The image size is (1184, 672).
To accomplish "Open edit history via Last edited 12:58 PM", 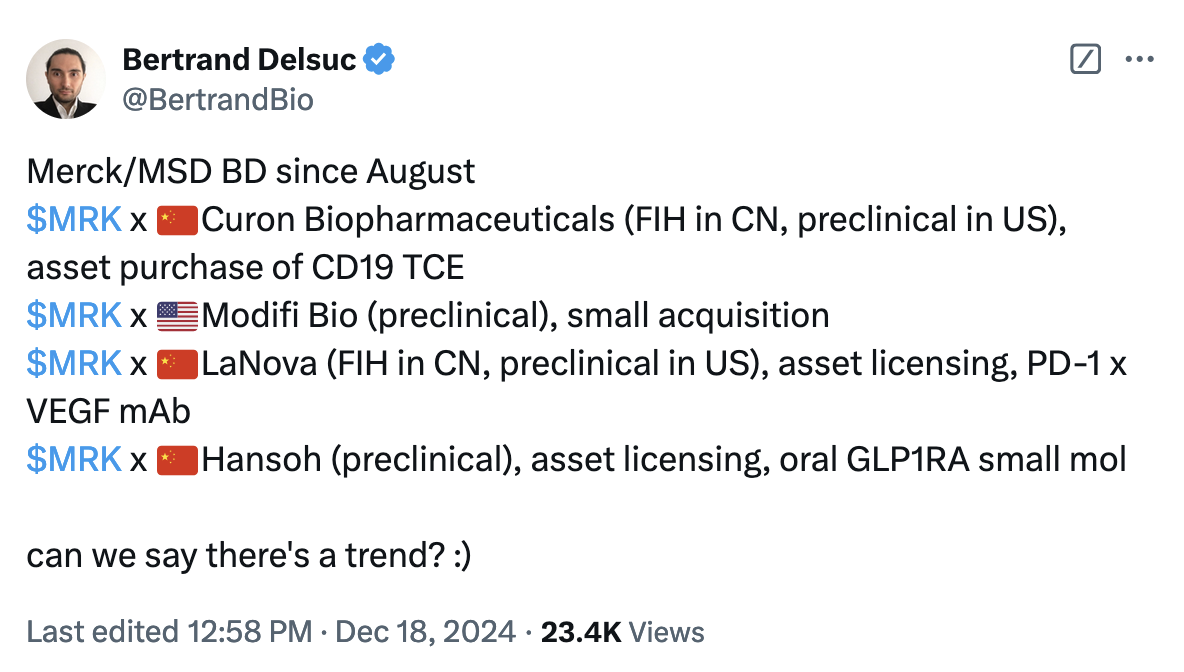I will [x=169, y=632].
